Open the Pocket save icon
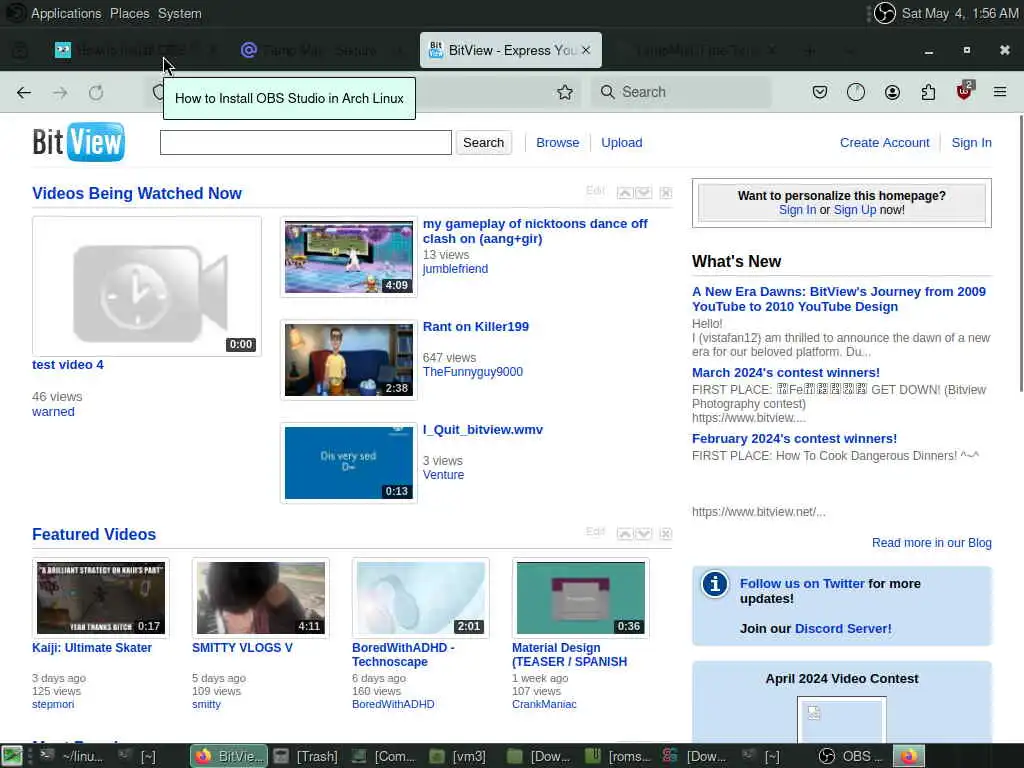This screenshot has width=1024, height=768. click(820, 92)
